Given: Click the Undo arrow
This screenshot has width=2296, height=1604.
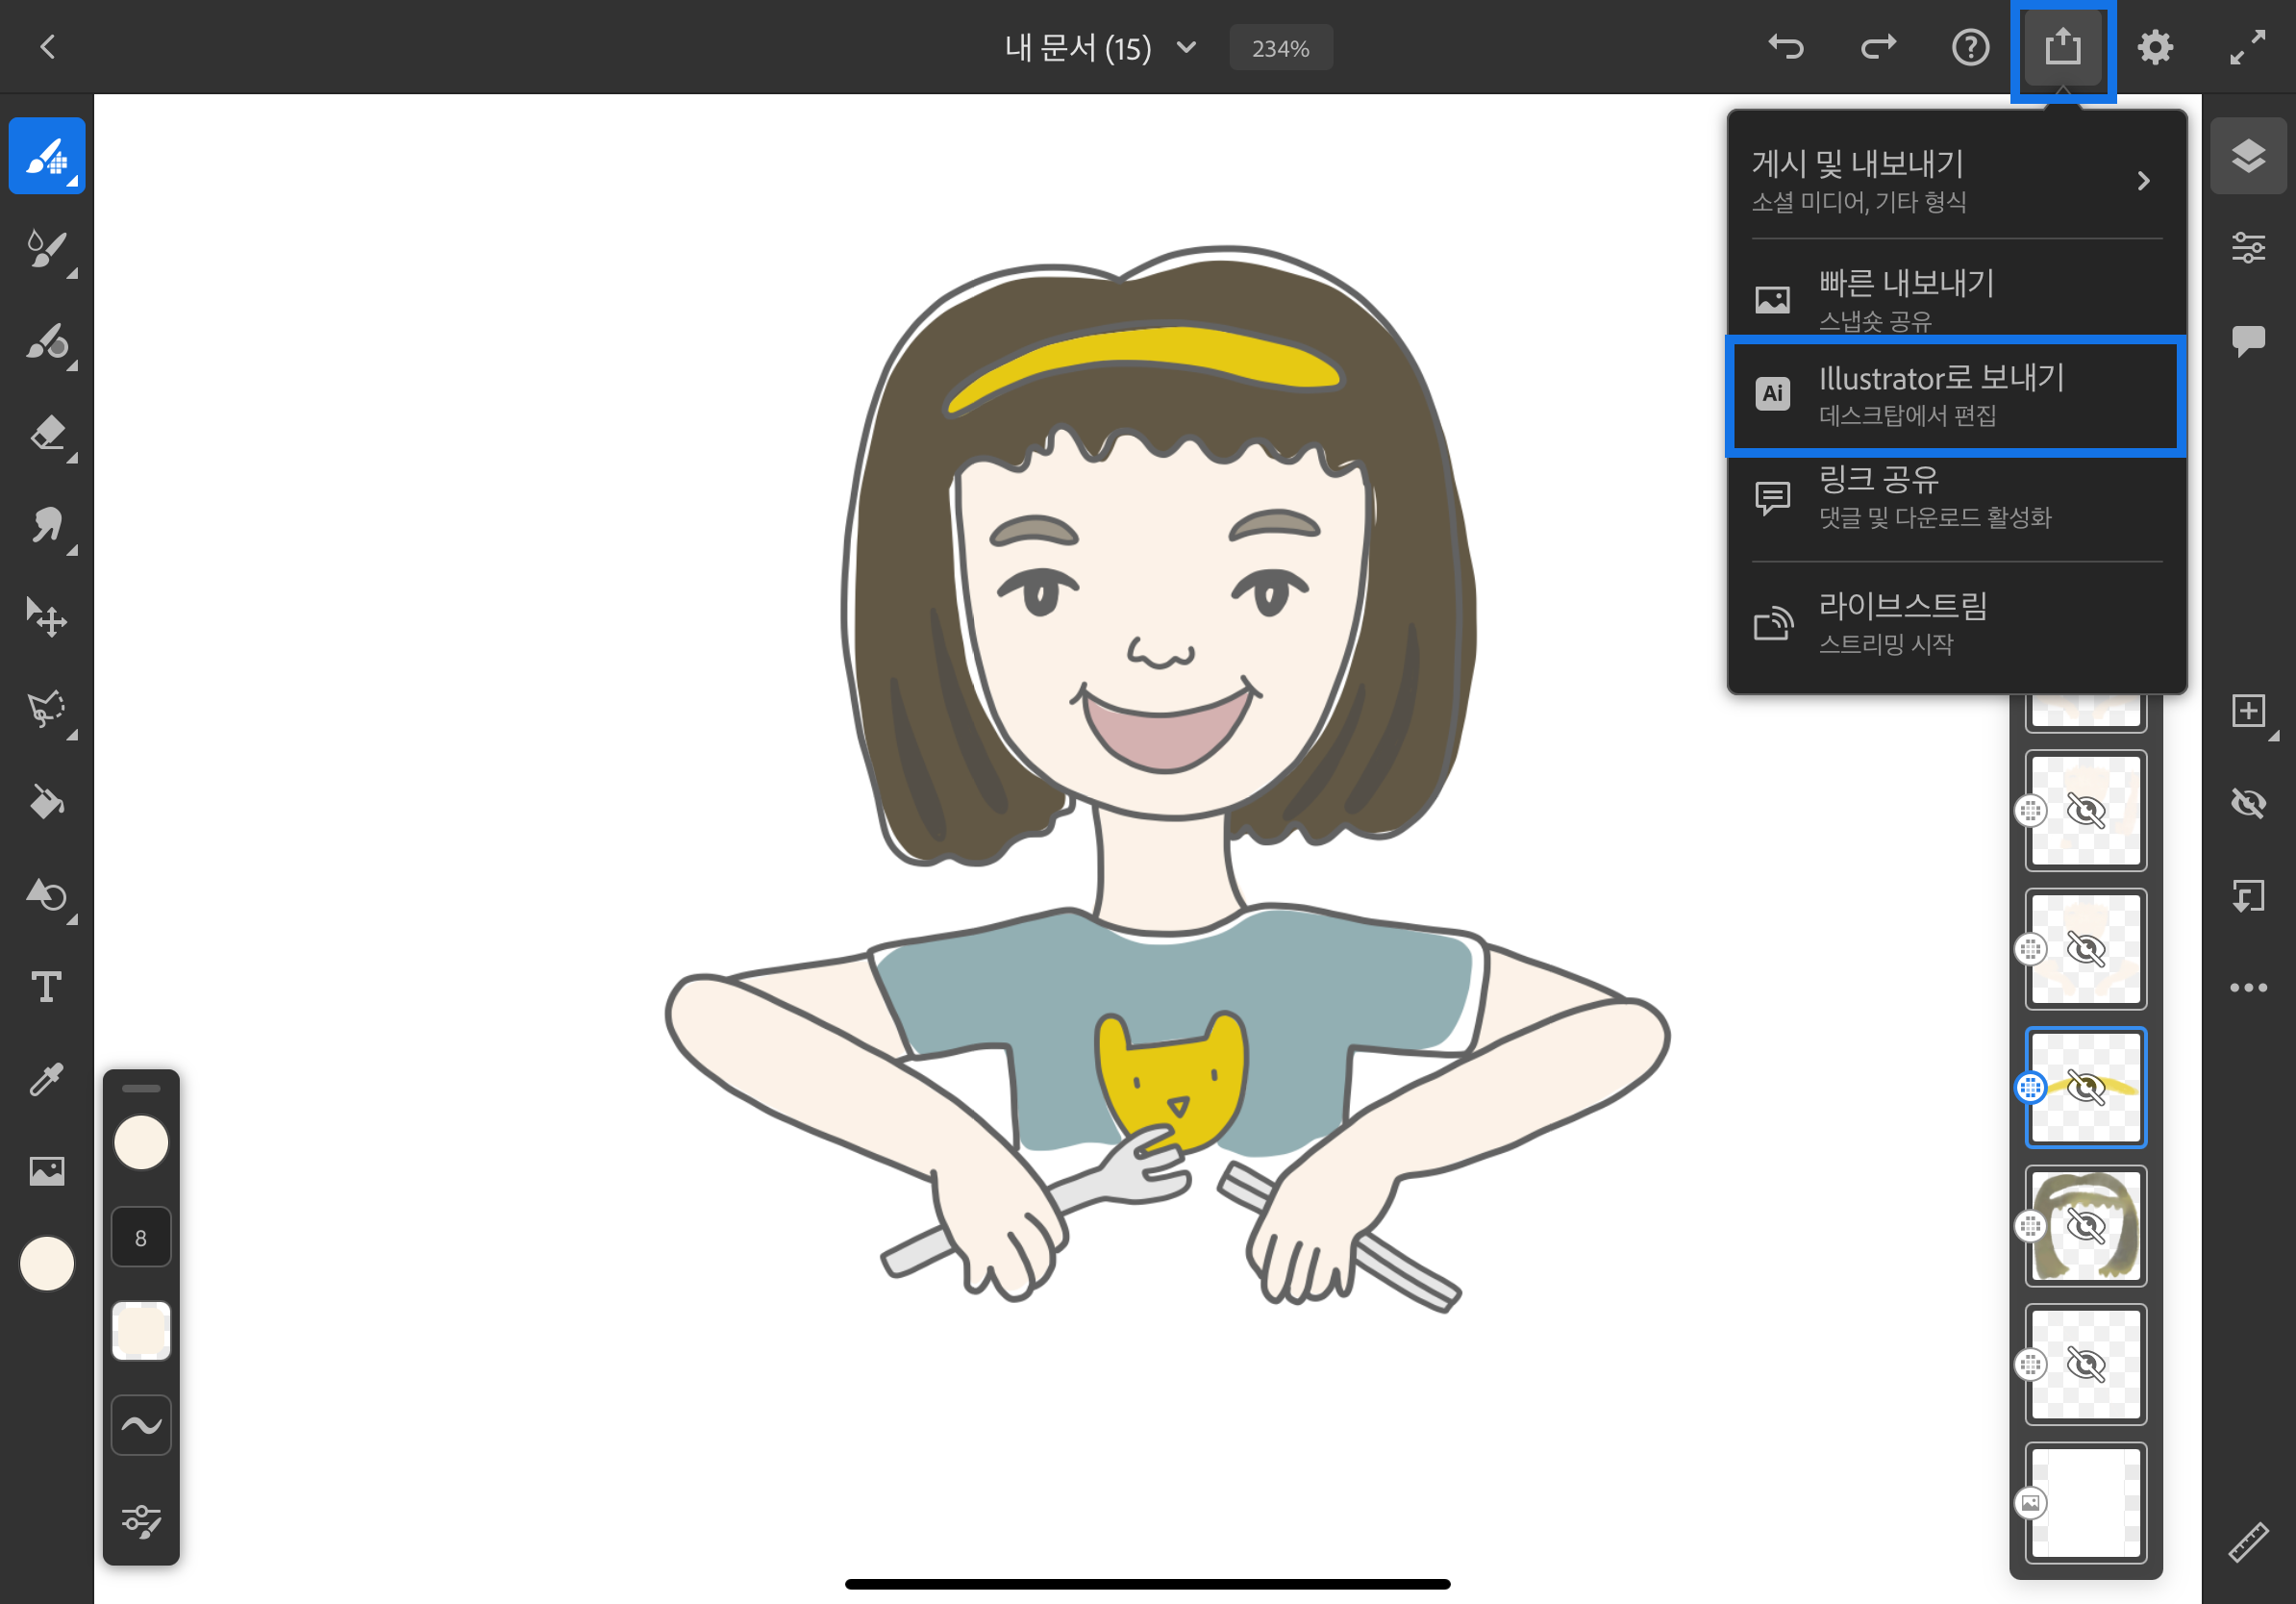Looking at the screenshot, I should (x=1786, y=47).
